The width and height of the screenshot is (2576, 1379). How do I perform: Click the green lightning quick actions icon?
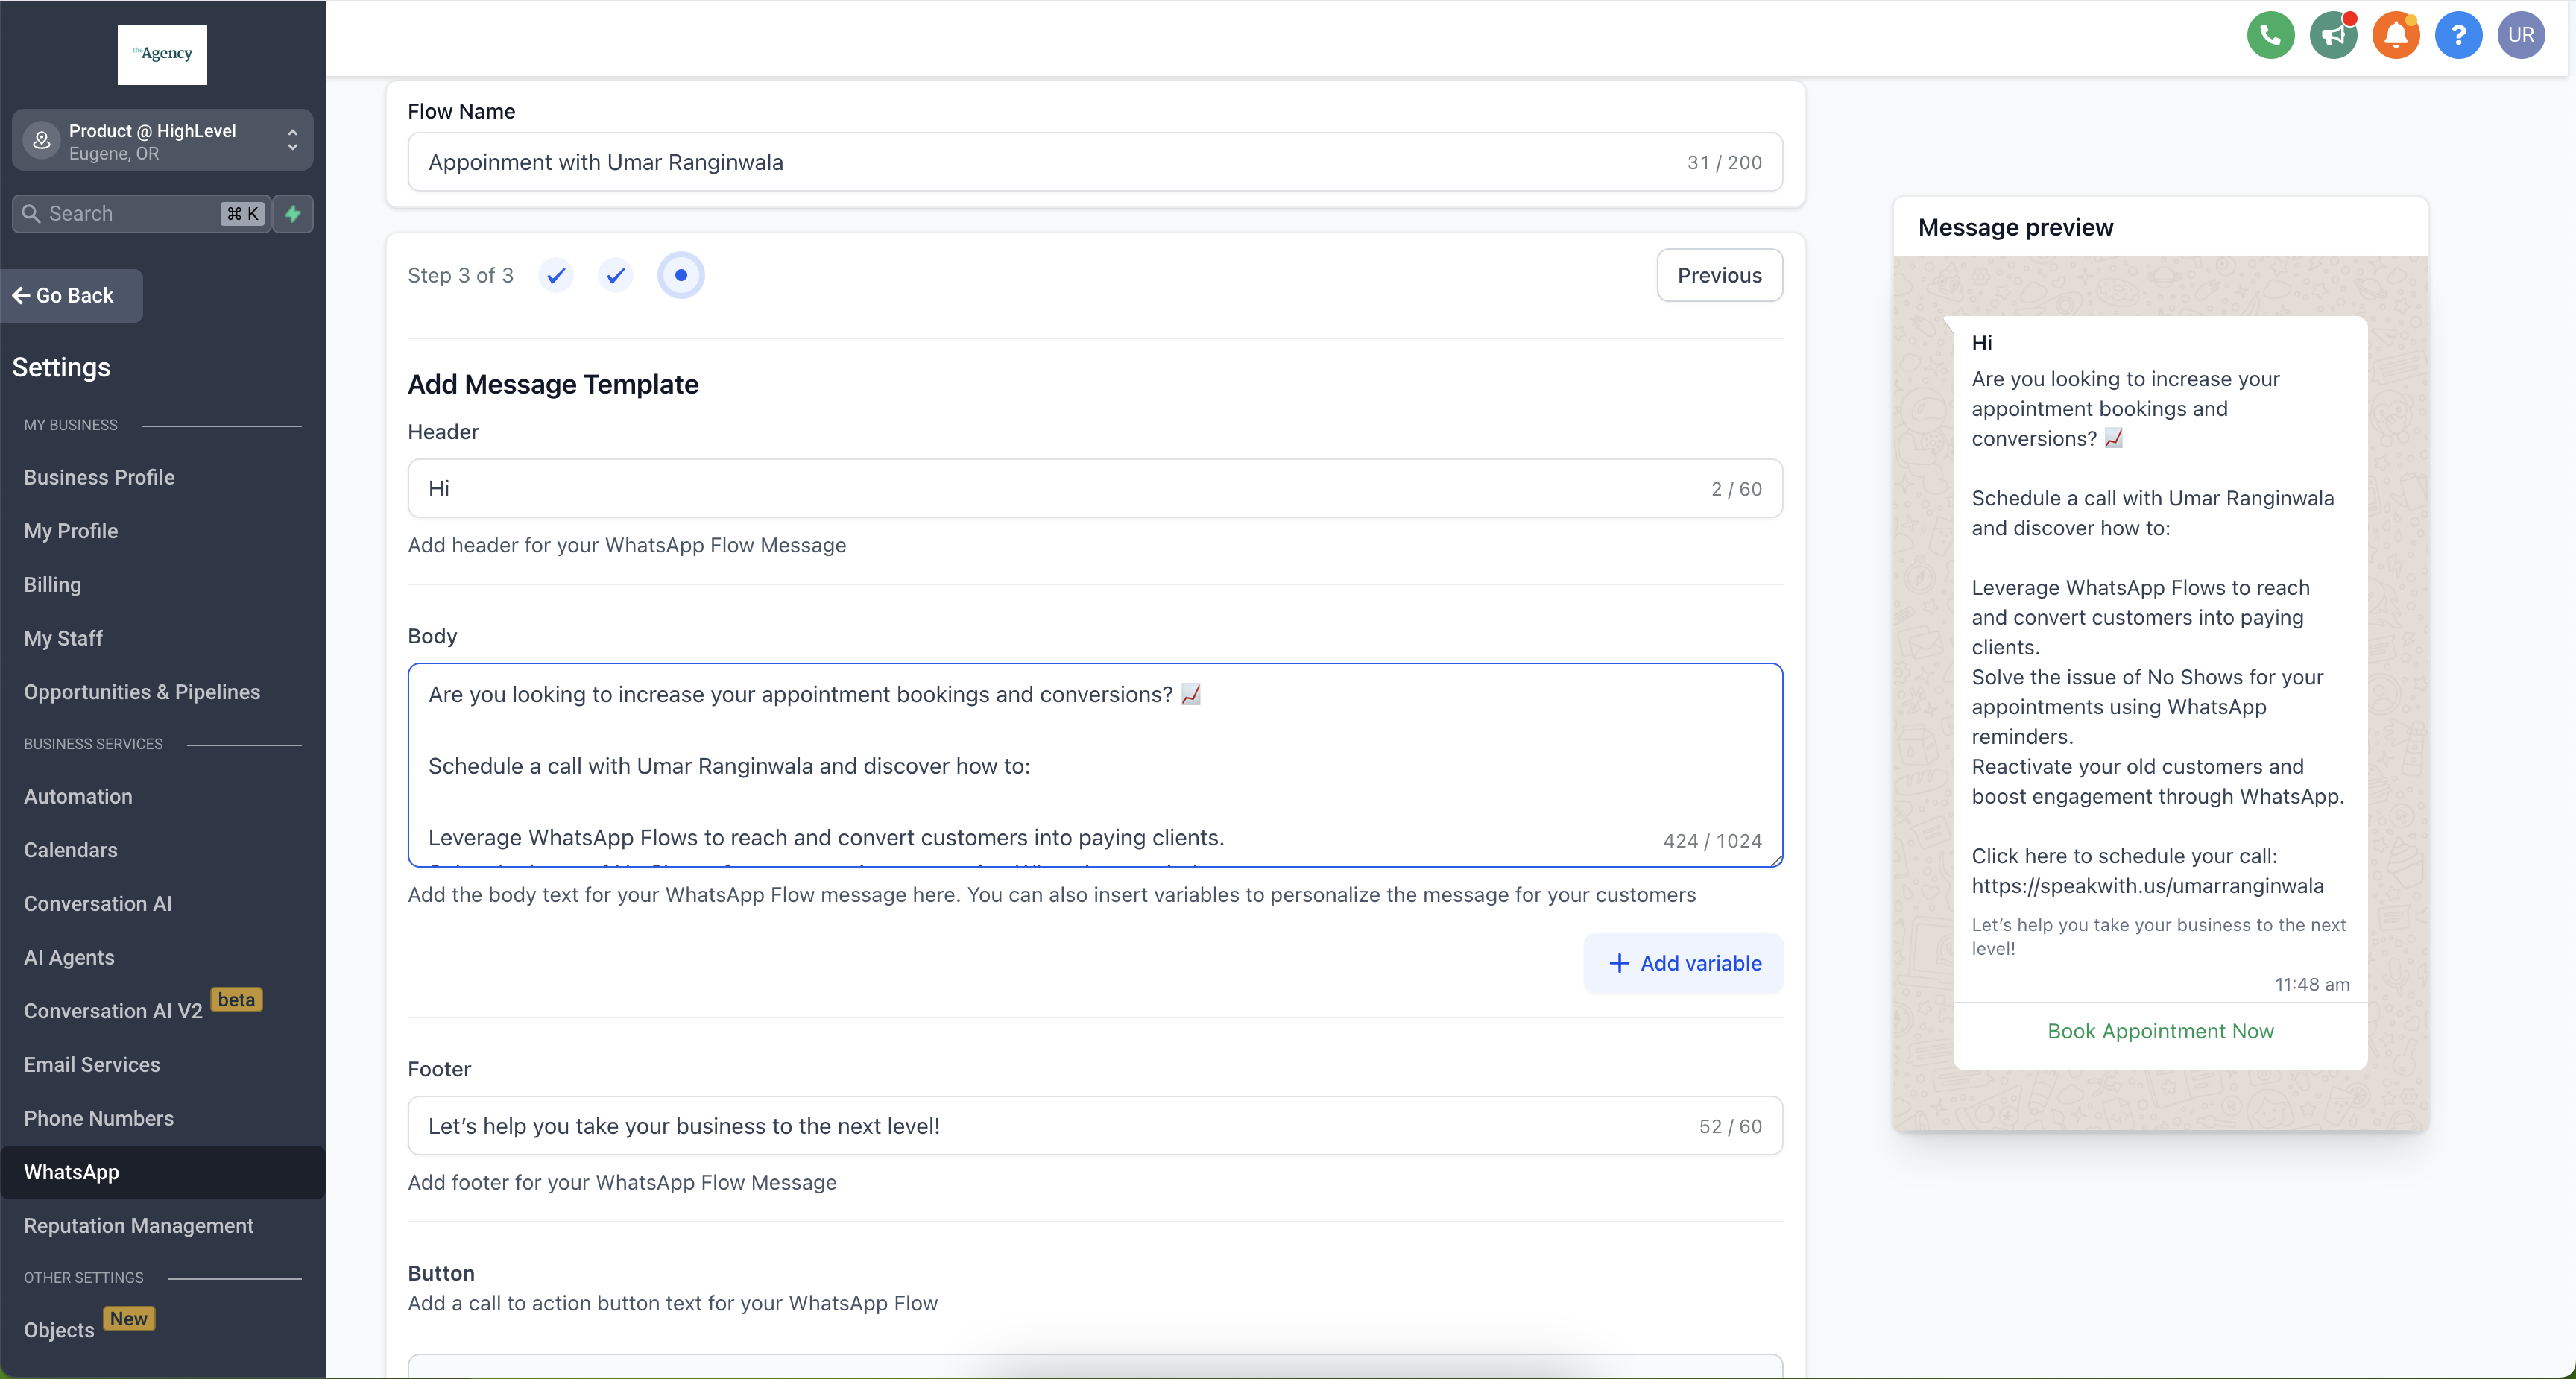(x=293, y=214)
